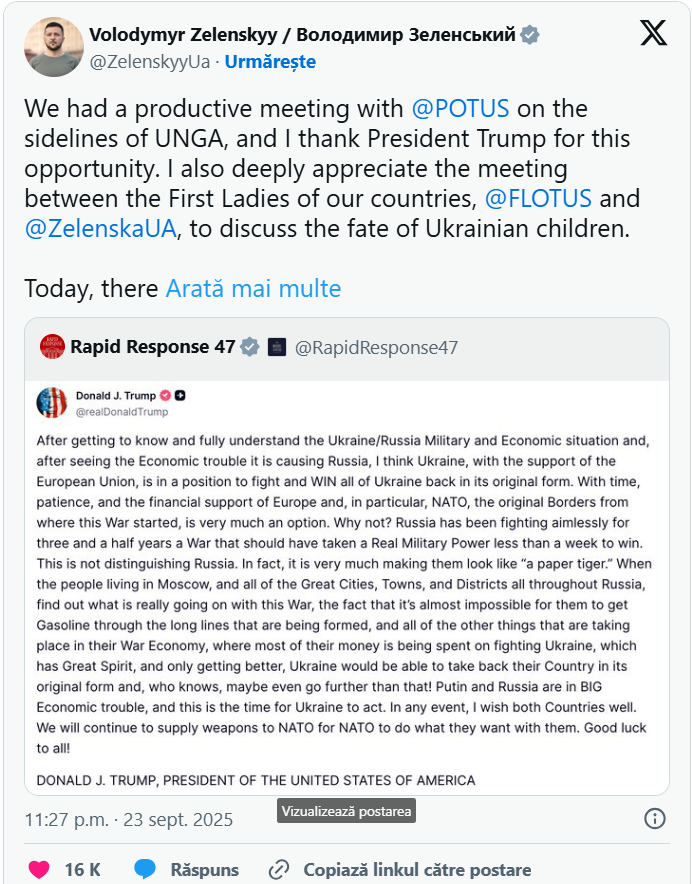
Task: Open the @RapidResponse47 handle
Action: [x=376, y=347]
